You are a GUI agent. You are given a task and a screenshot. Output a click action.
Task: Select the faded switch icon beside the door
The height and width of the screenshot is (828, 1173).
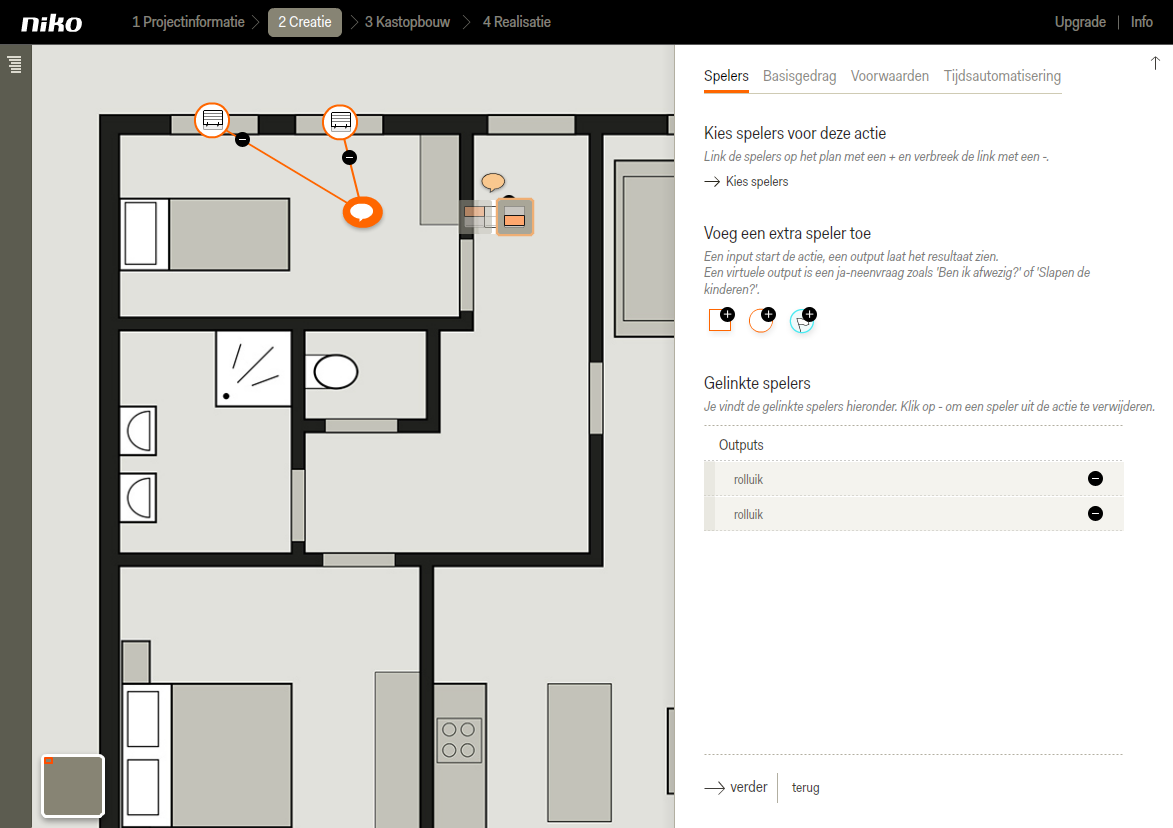[x=477, y=217]
